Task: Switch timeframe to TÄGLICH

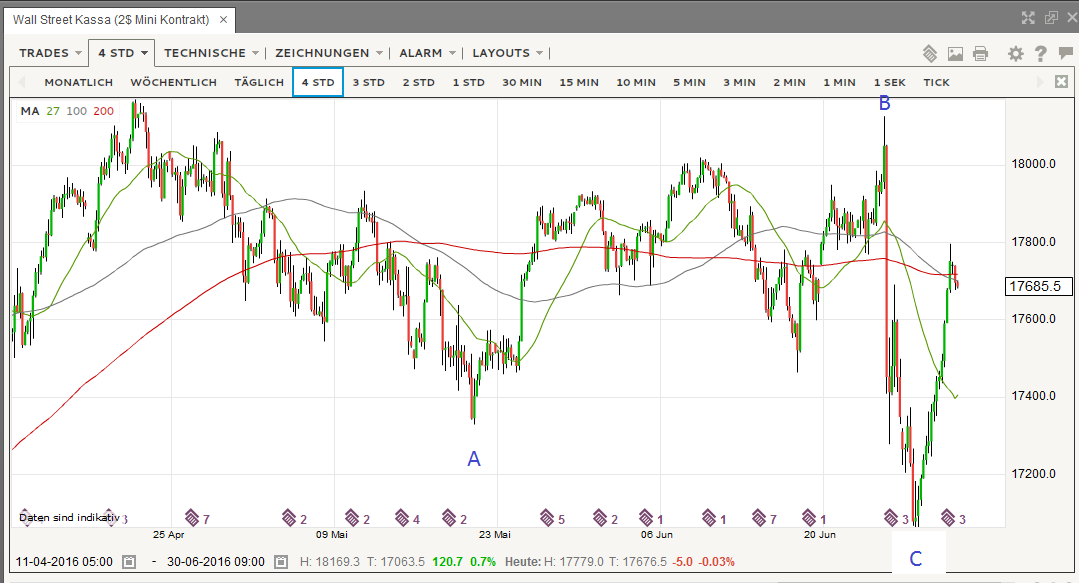Action: click(x=259, y=82)
